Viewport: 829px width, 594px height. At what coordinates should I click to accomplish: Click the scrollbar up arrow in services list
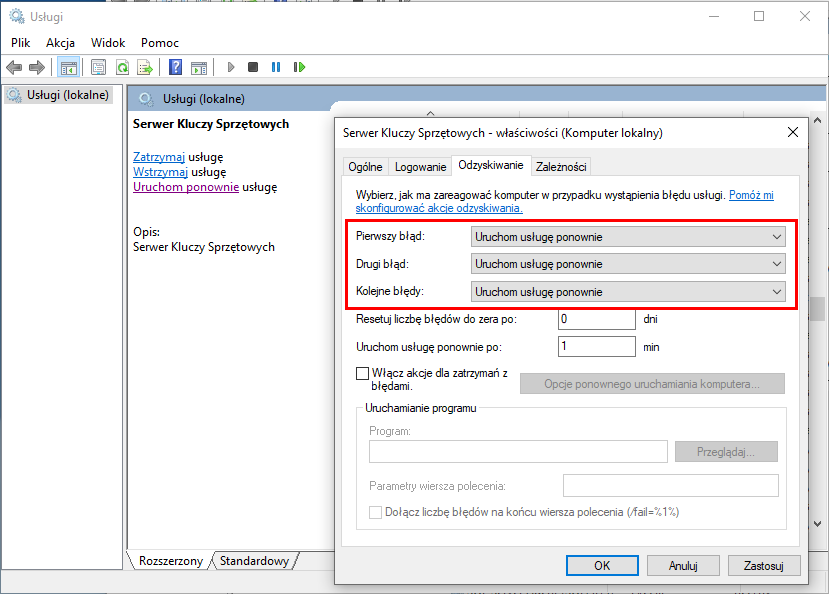[x=817, y=120]
